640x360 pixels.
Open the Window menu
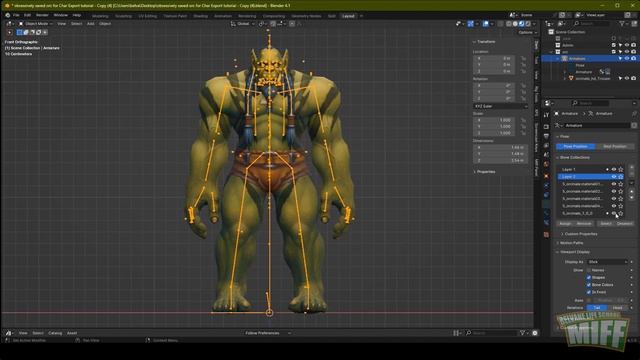point(61,16)
